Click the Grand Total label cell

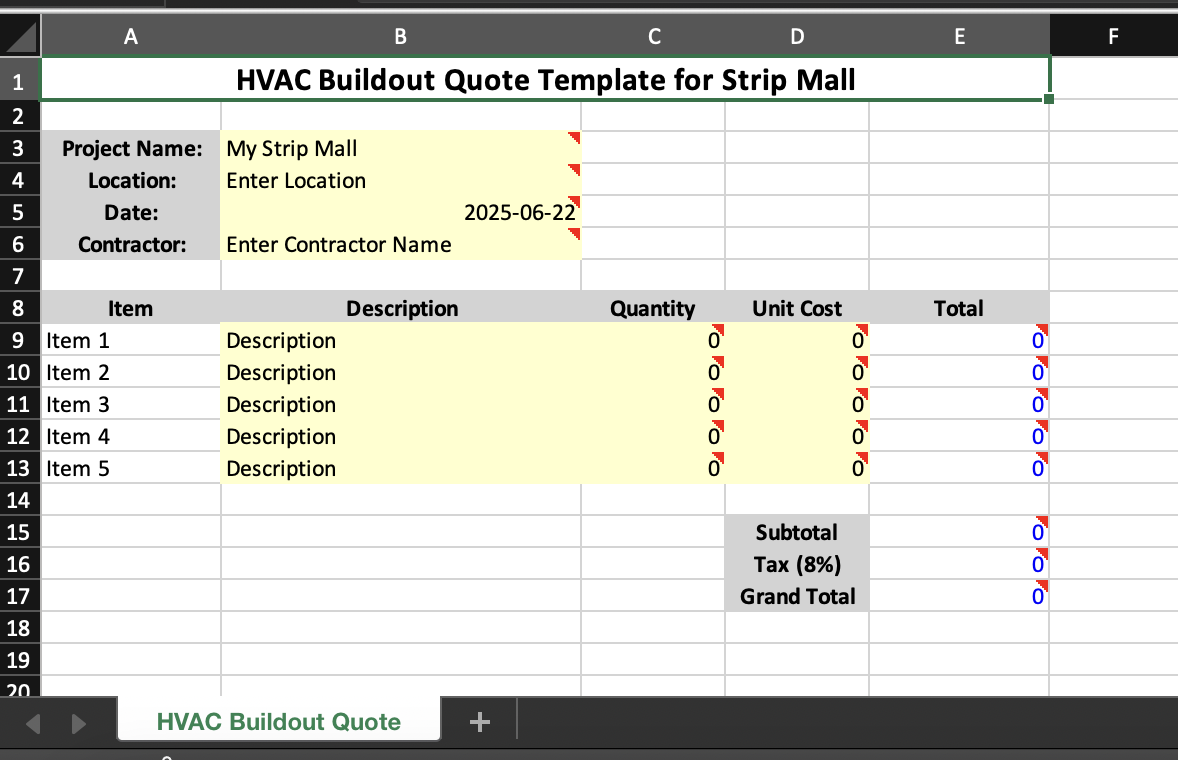pos(796,596)
